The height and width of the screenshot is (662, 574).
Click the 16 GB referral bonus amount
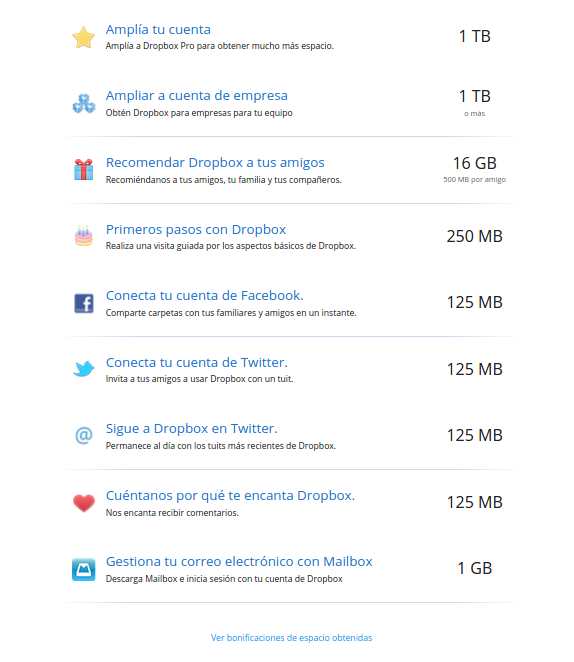click(x=475, y=163)
